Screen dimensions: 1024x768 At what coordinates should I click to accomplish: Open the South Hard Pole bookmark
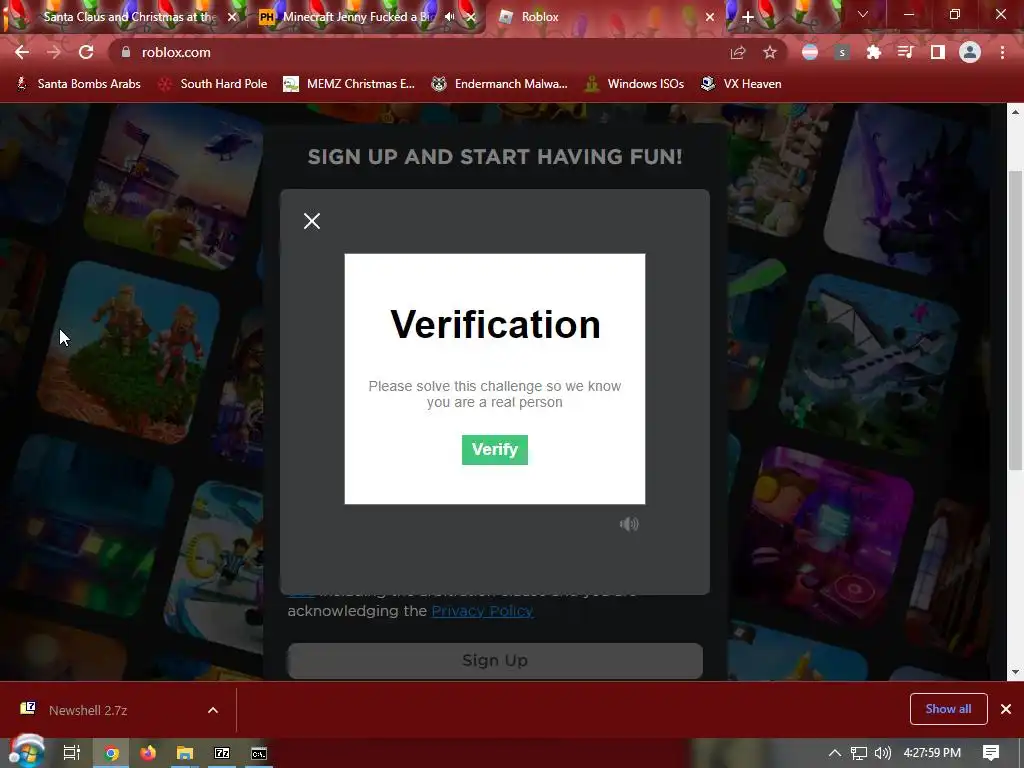click(x=214, y=84)
